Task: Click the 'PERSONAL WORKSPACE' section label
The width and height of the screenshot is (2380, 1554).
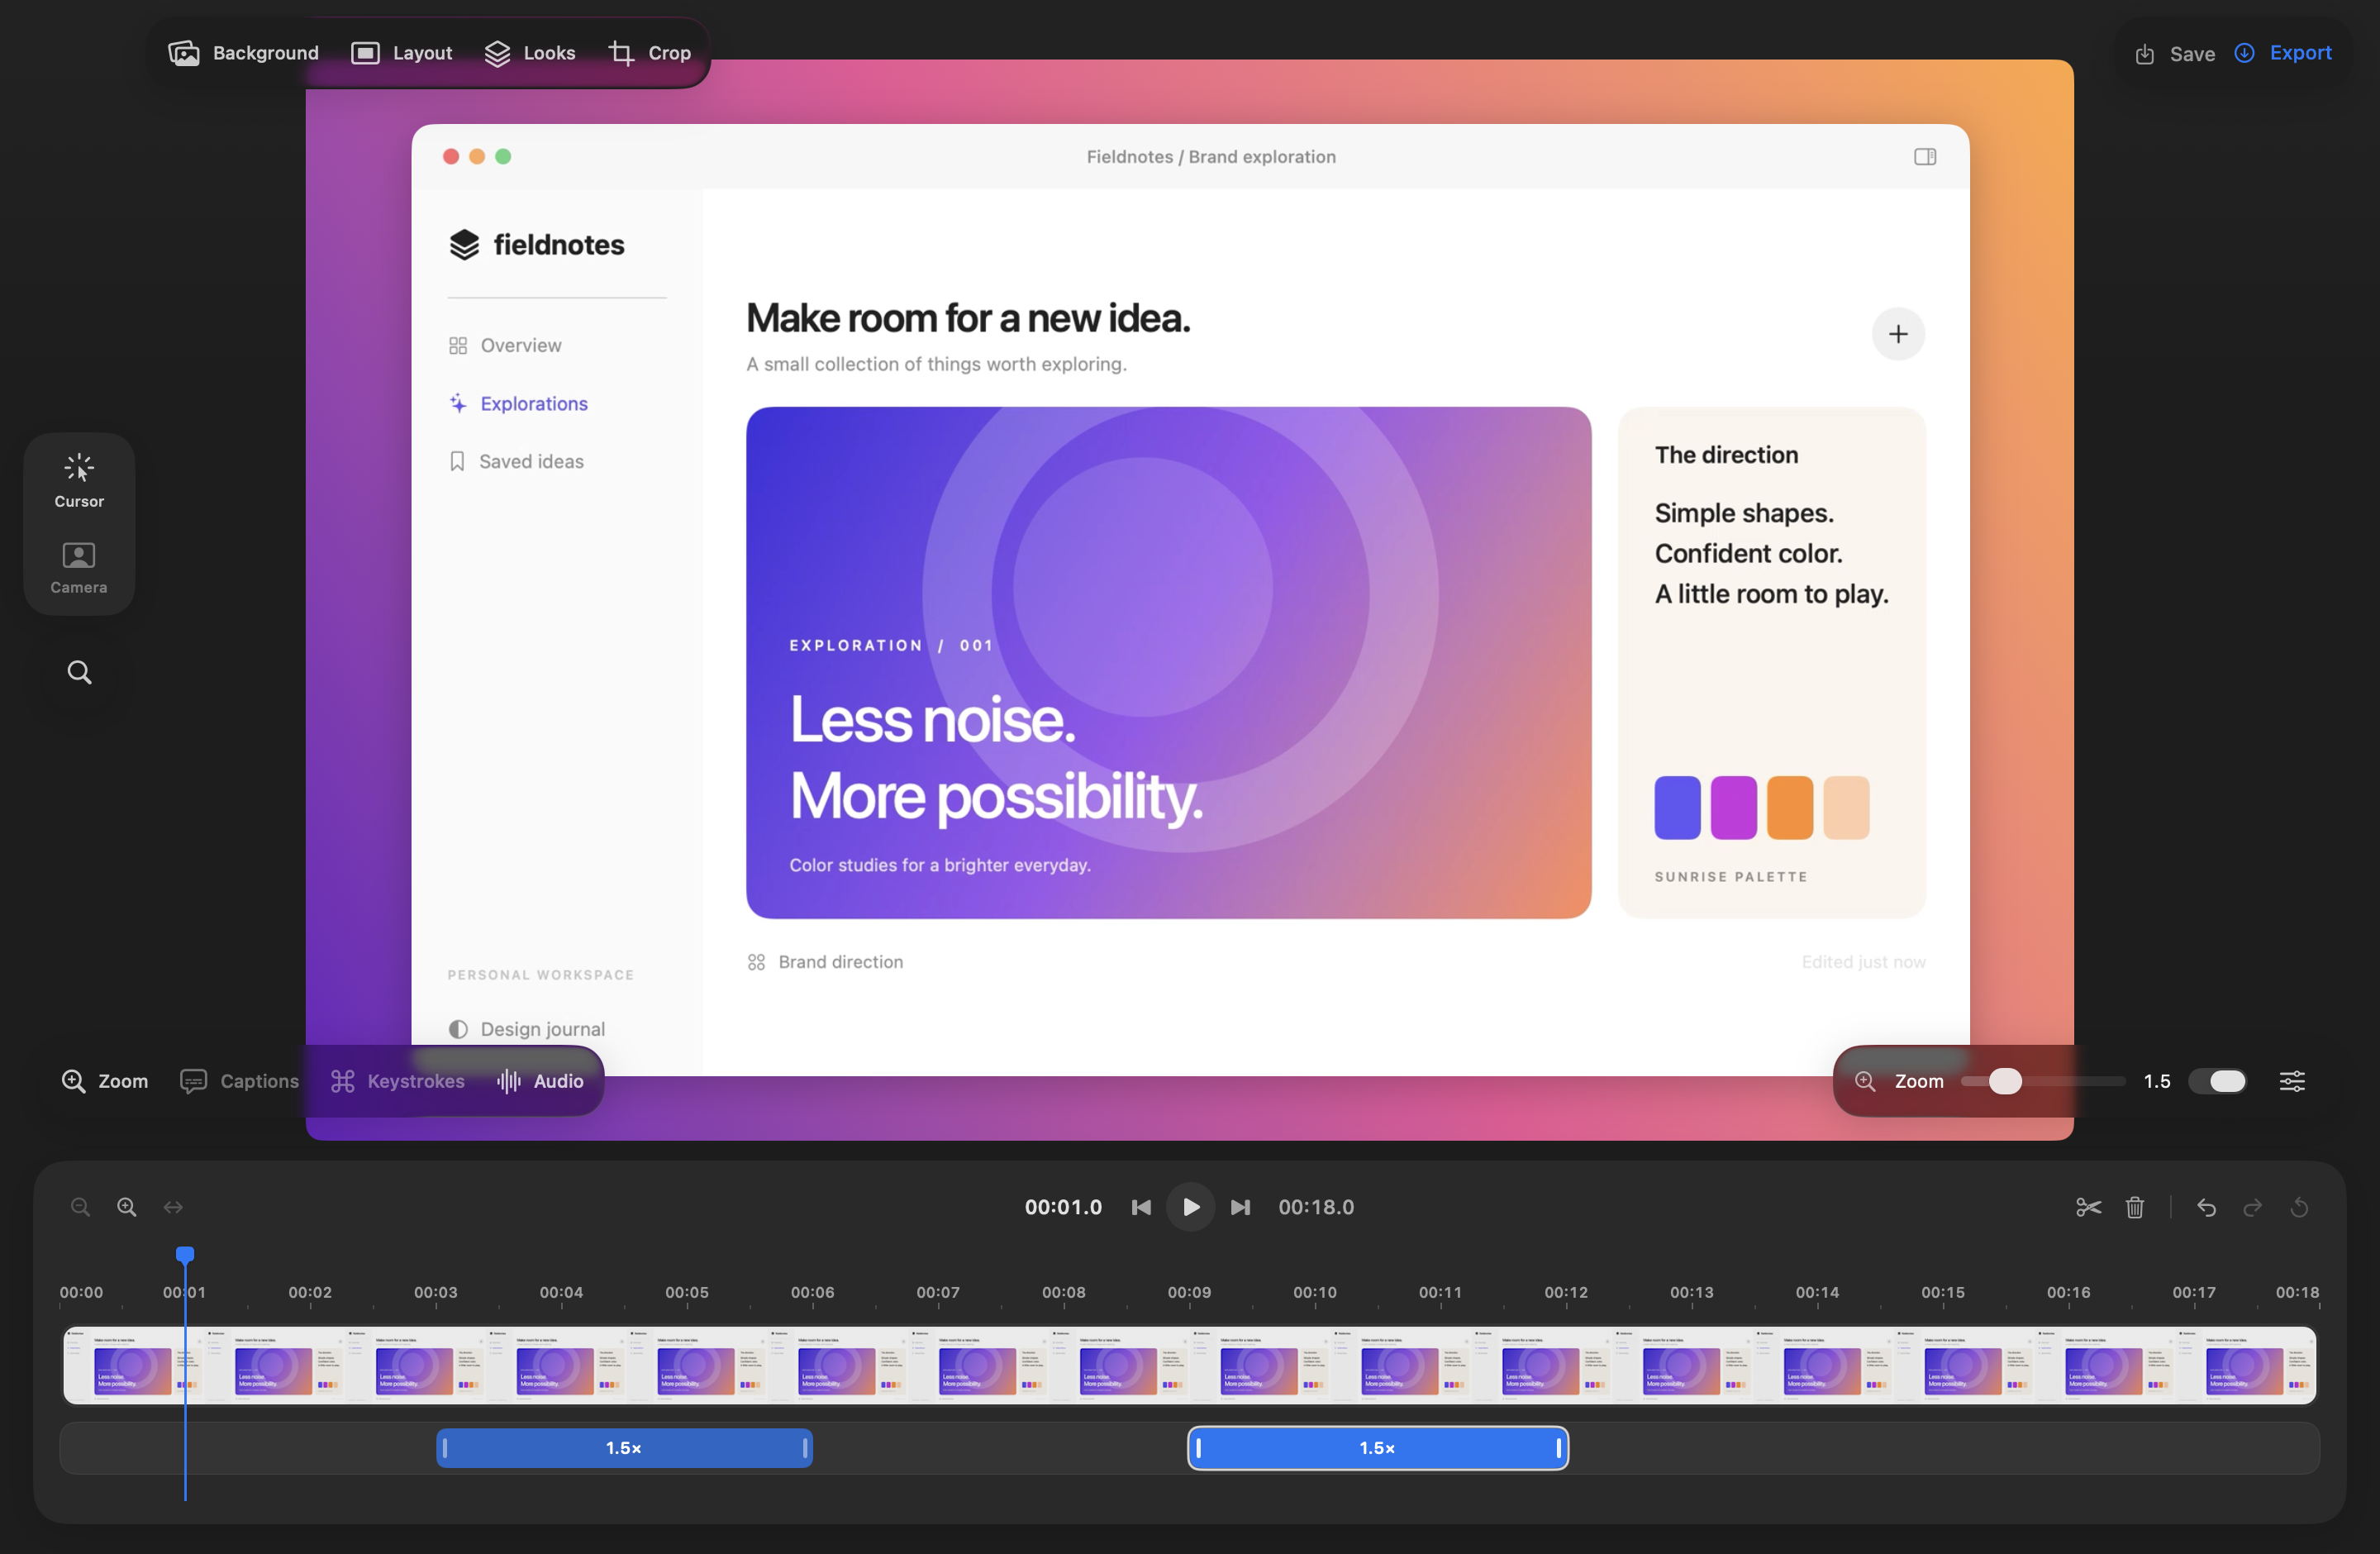Action: (540, 975)
